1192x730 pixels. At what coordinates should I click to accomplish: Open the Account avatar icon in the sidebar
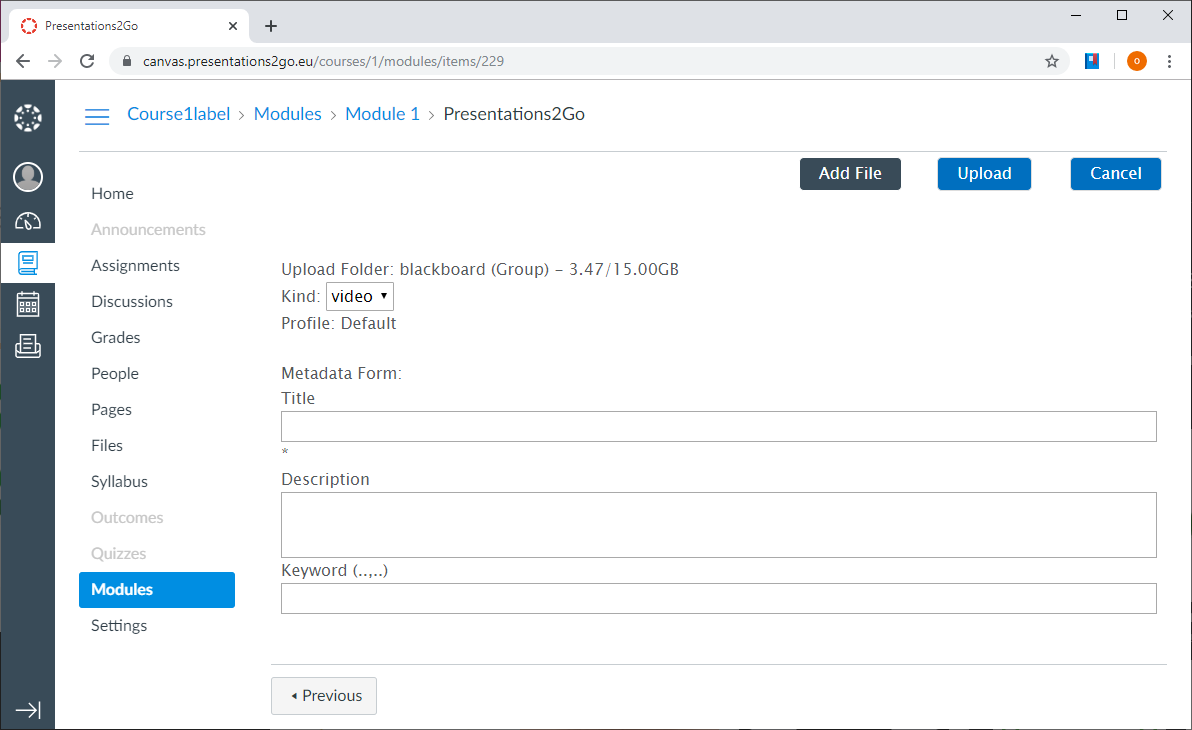pos(28,176)
